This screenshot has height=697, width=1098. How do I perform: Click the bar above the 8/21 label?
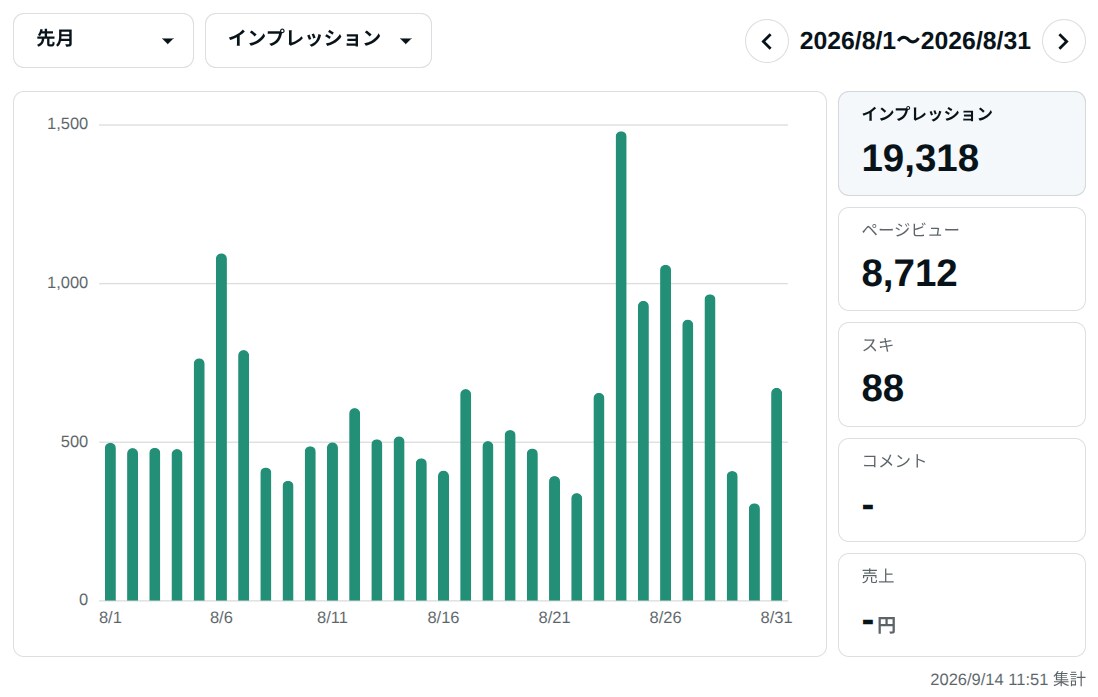point(555,539)
